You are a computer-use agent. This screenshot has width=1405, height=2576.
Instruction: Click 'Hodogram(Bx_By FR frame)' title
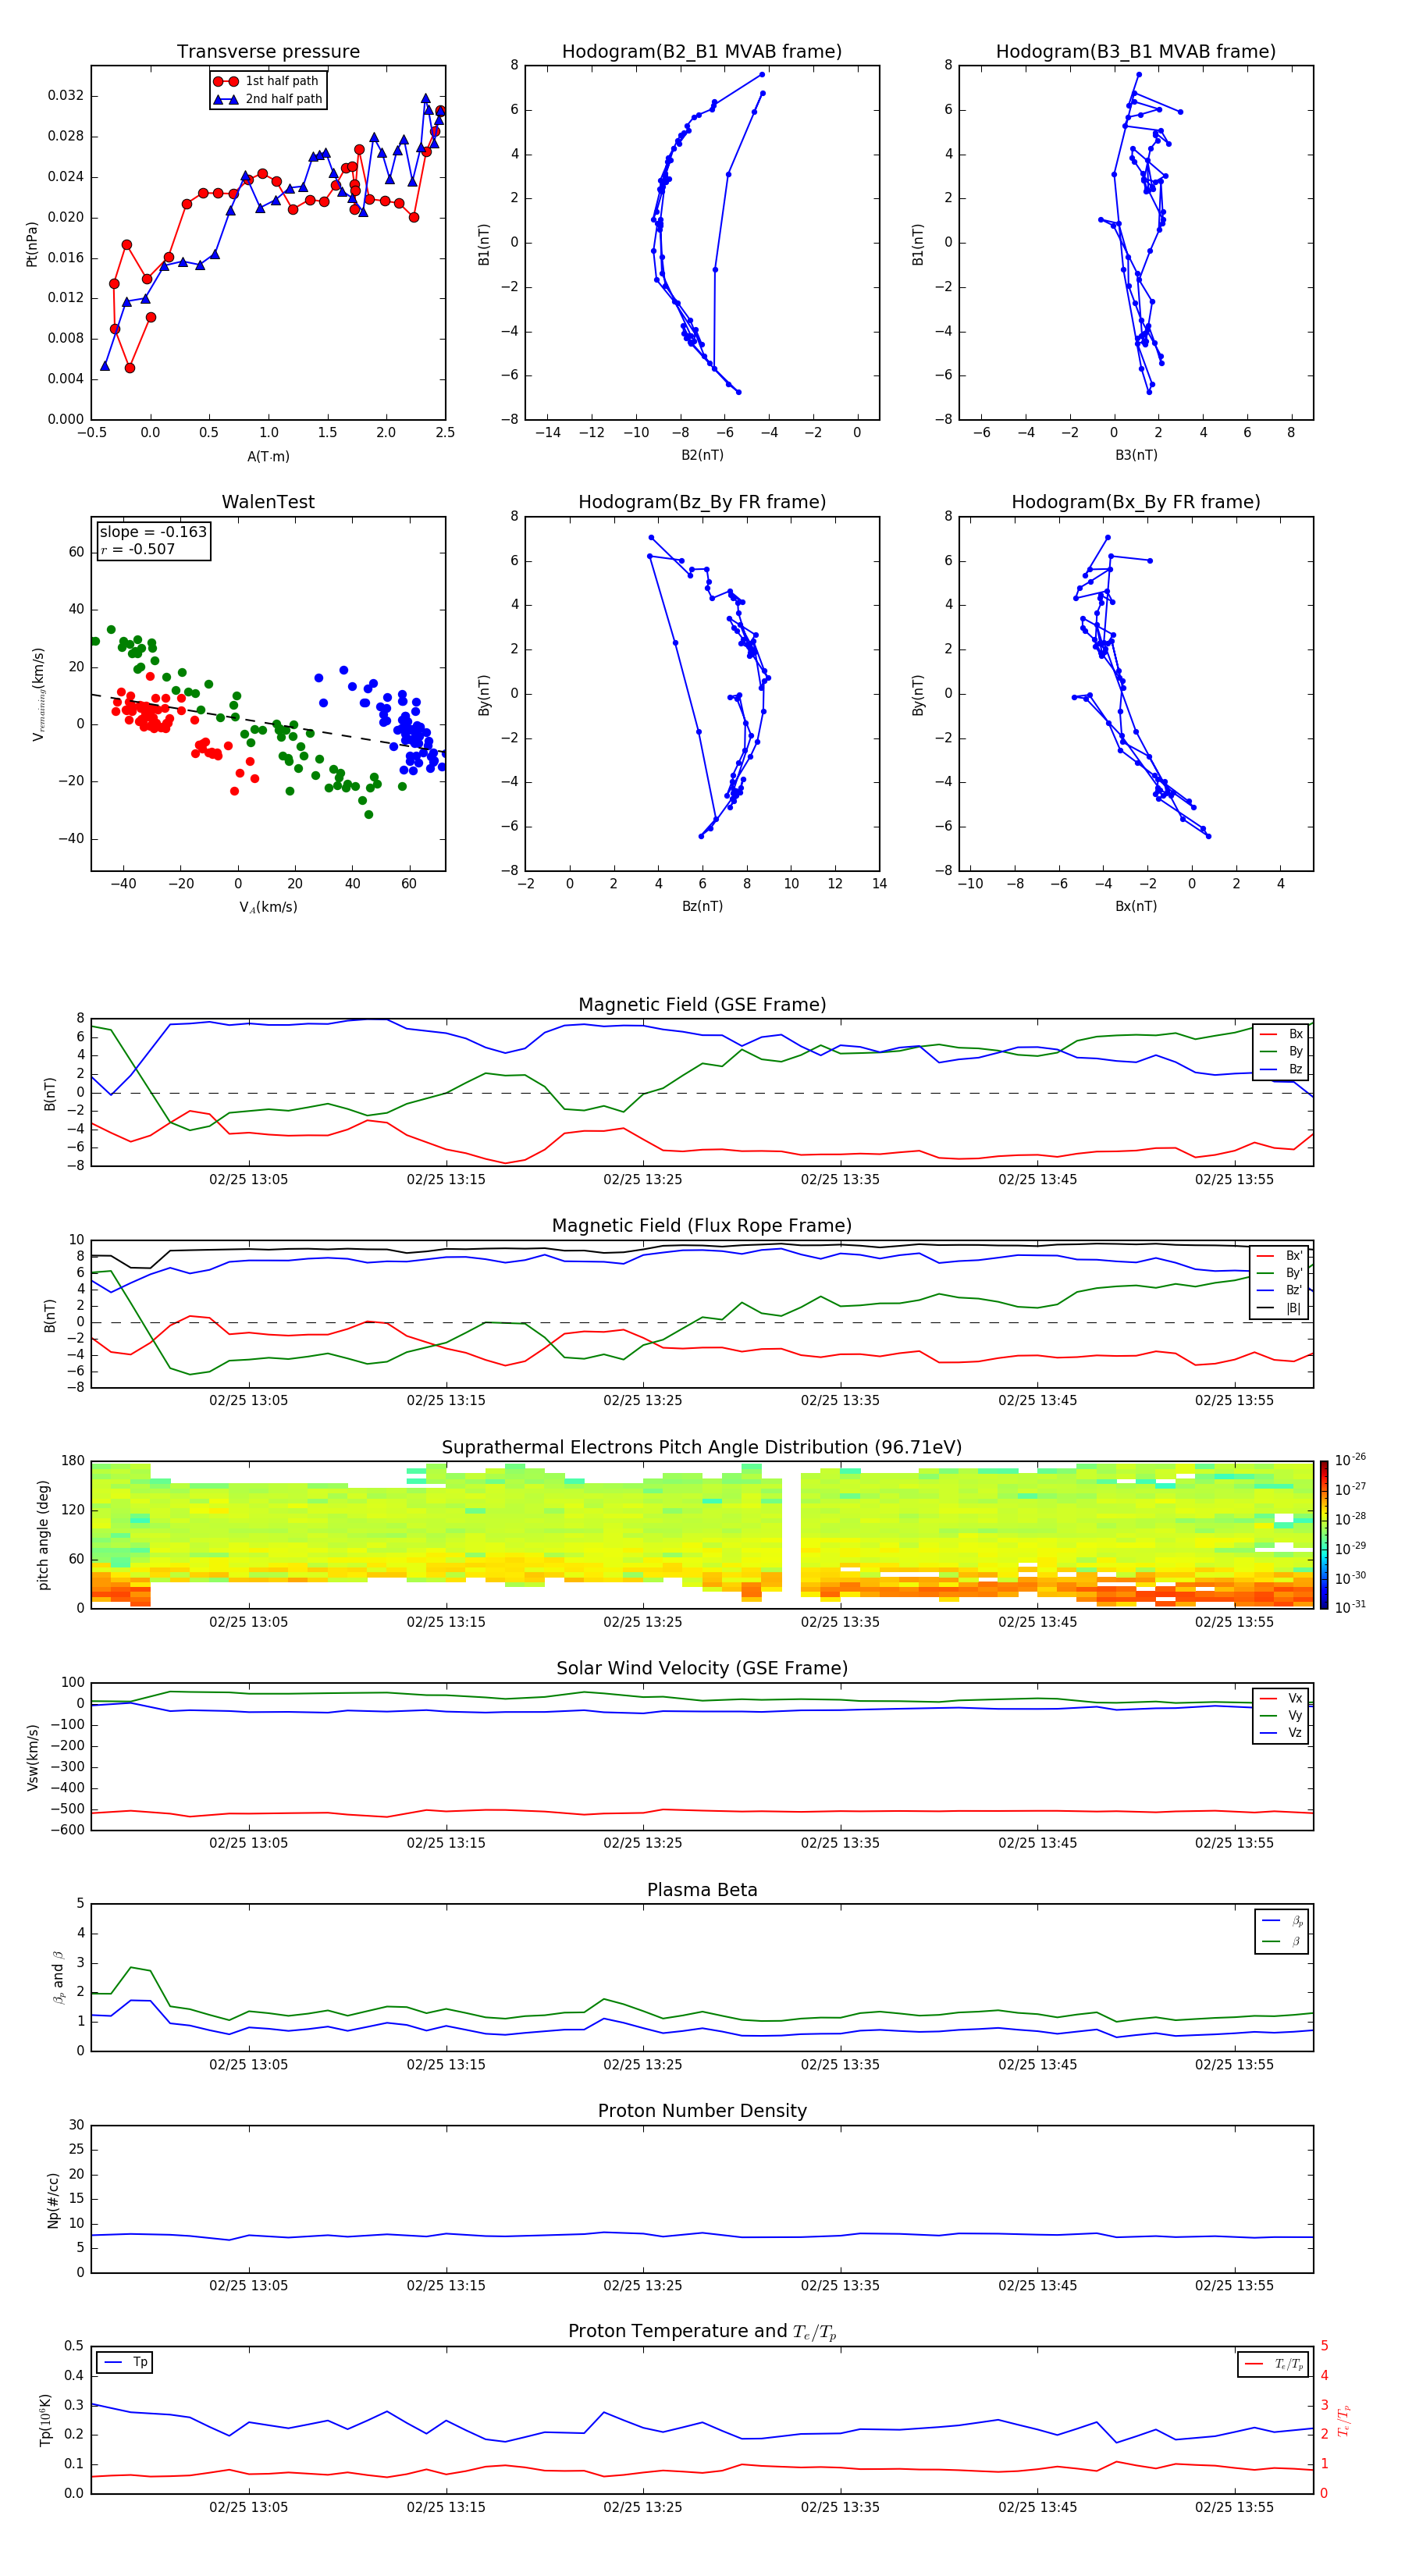pyautogui.click(x=1136, y=502)
